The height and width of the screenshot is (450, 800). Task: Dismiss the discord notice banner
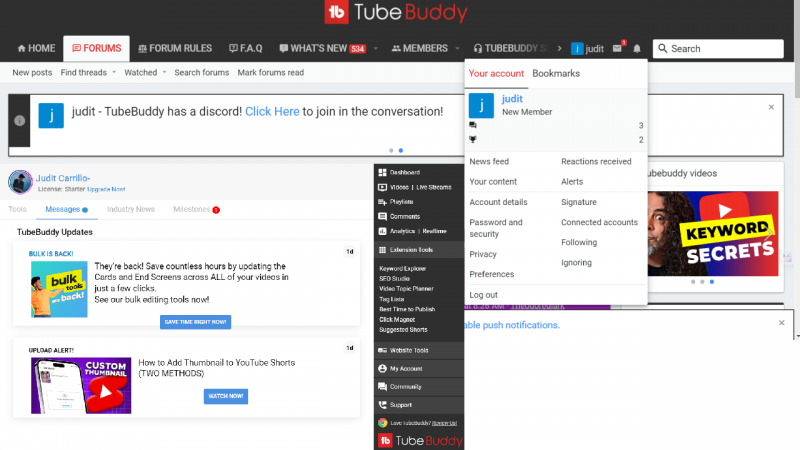pos(771,107)
